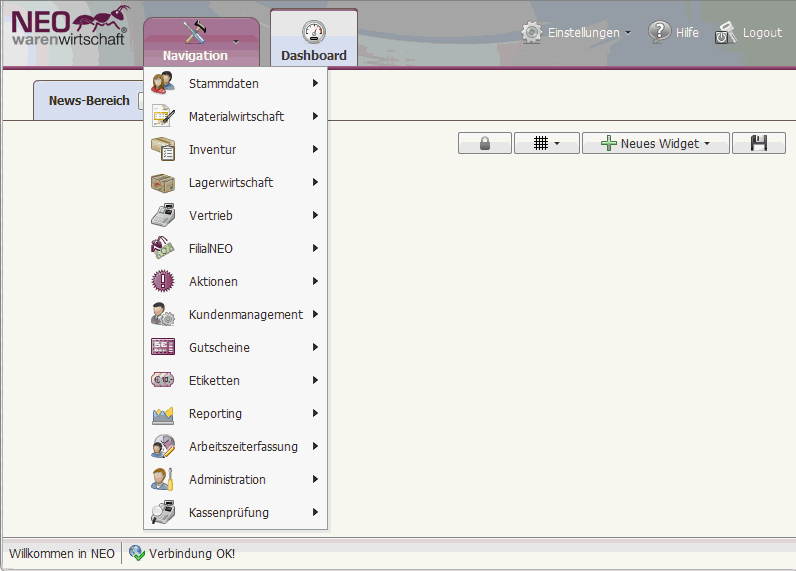The image size is (796, 571).
Task: Expand the Etiketten submenu arrow
Action: [315, 380]
